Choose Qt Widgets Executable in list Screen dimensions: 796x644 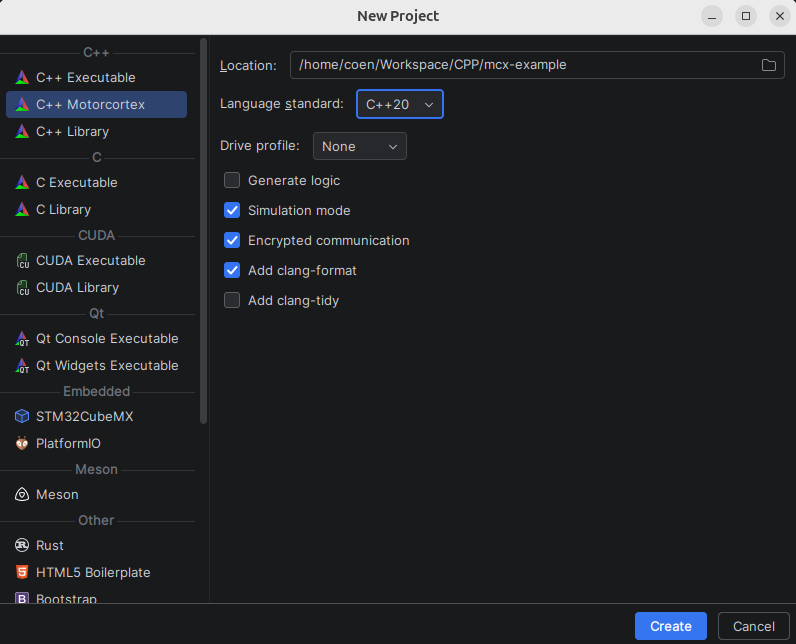107,366
